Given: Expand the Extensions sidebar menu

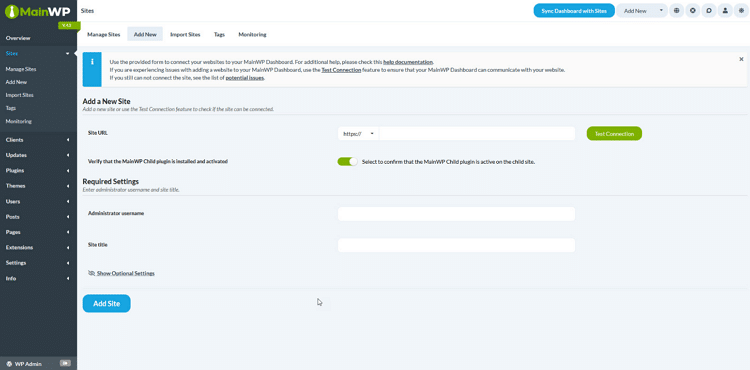Looking at the screenshot, I should coord(68,248).
